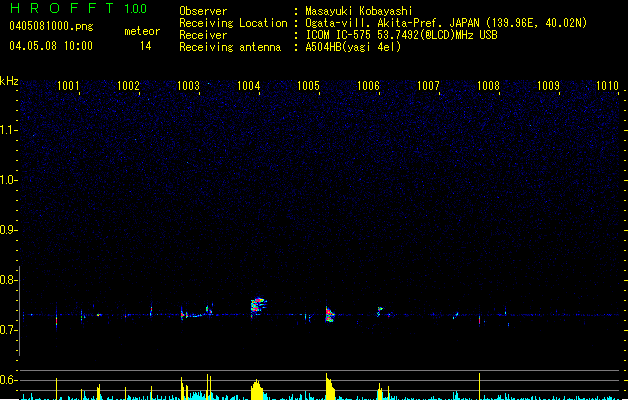629x400 pixels.
Task: Click the 1005 time axis marker
Action: (308, 85)
